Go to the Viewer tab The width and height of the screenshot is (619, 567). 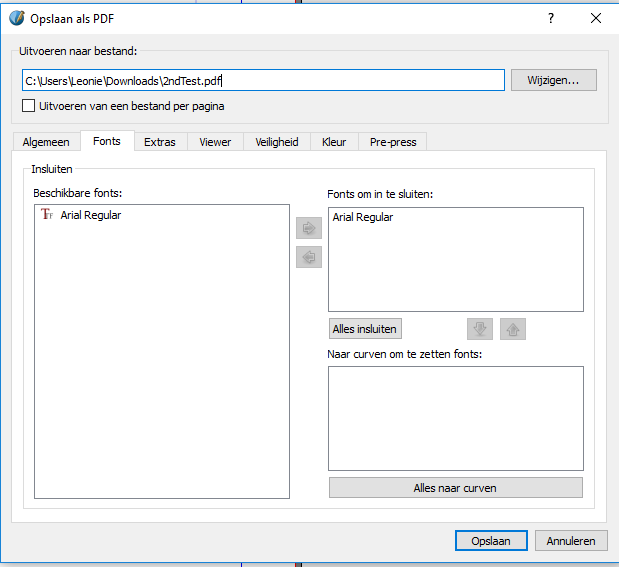coord(215,142)
